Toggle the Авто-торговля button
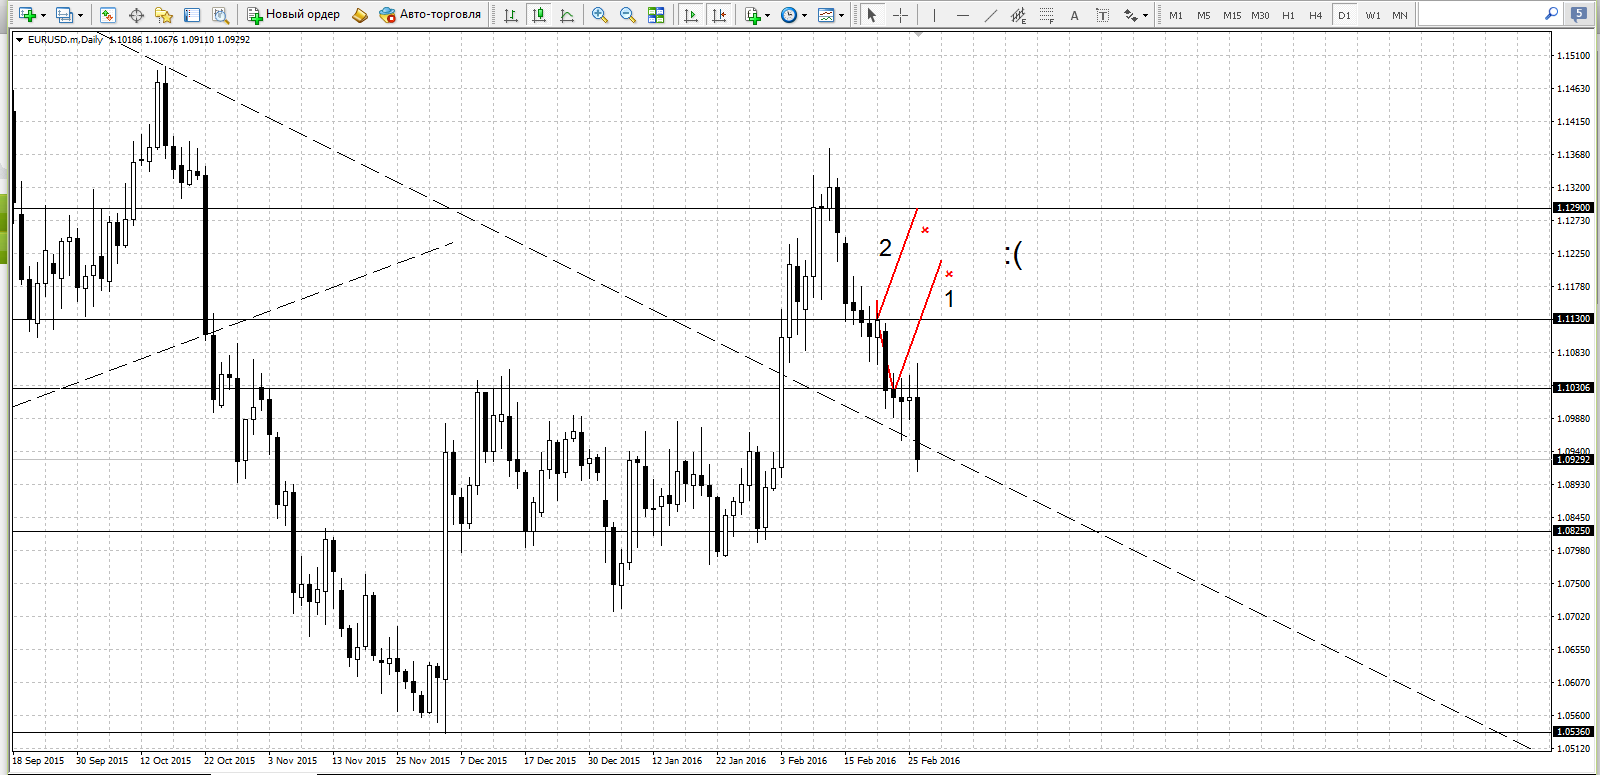 click(x=430, y=15)
